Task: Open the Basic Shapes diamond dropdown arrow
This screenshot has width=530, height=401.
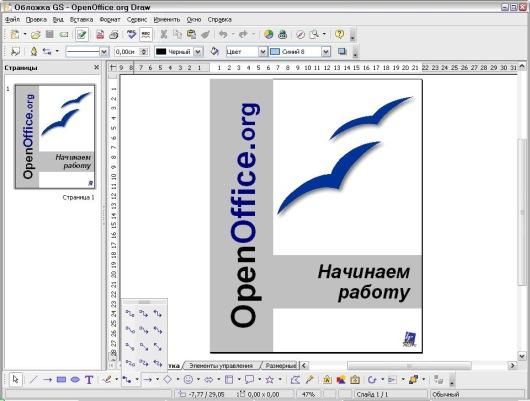Action: pyautogui.click(x=178, y=379)
